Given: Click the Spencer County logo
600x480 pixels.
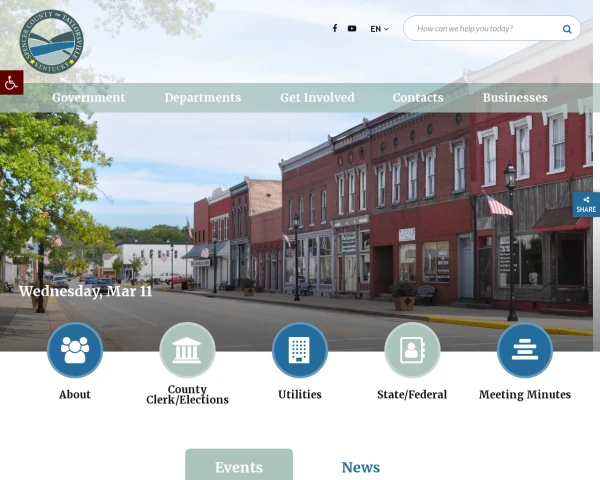Looking at the screenshot, I should click(x=51, y=40).
